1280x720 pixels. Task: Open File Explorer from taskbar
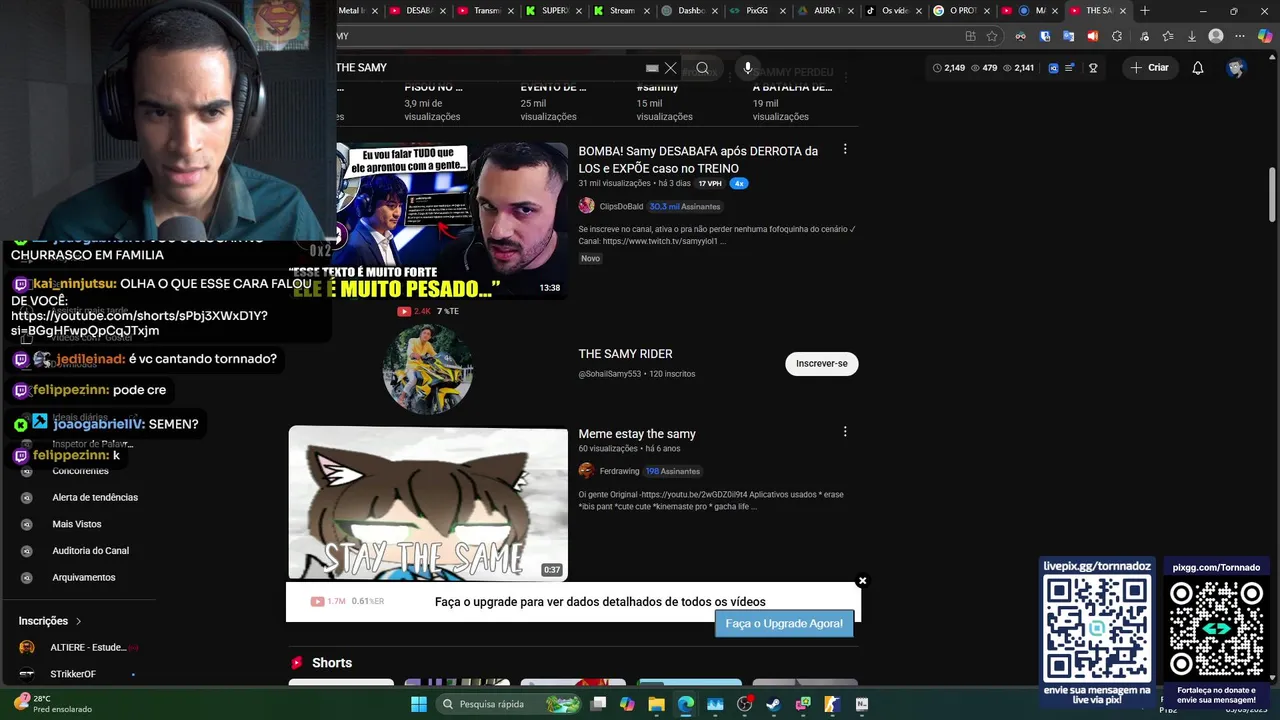pos(656,704)
